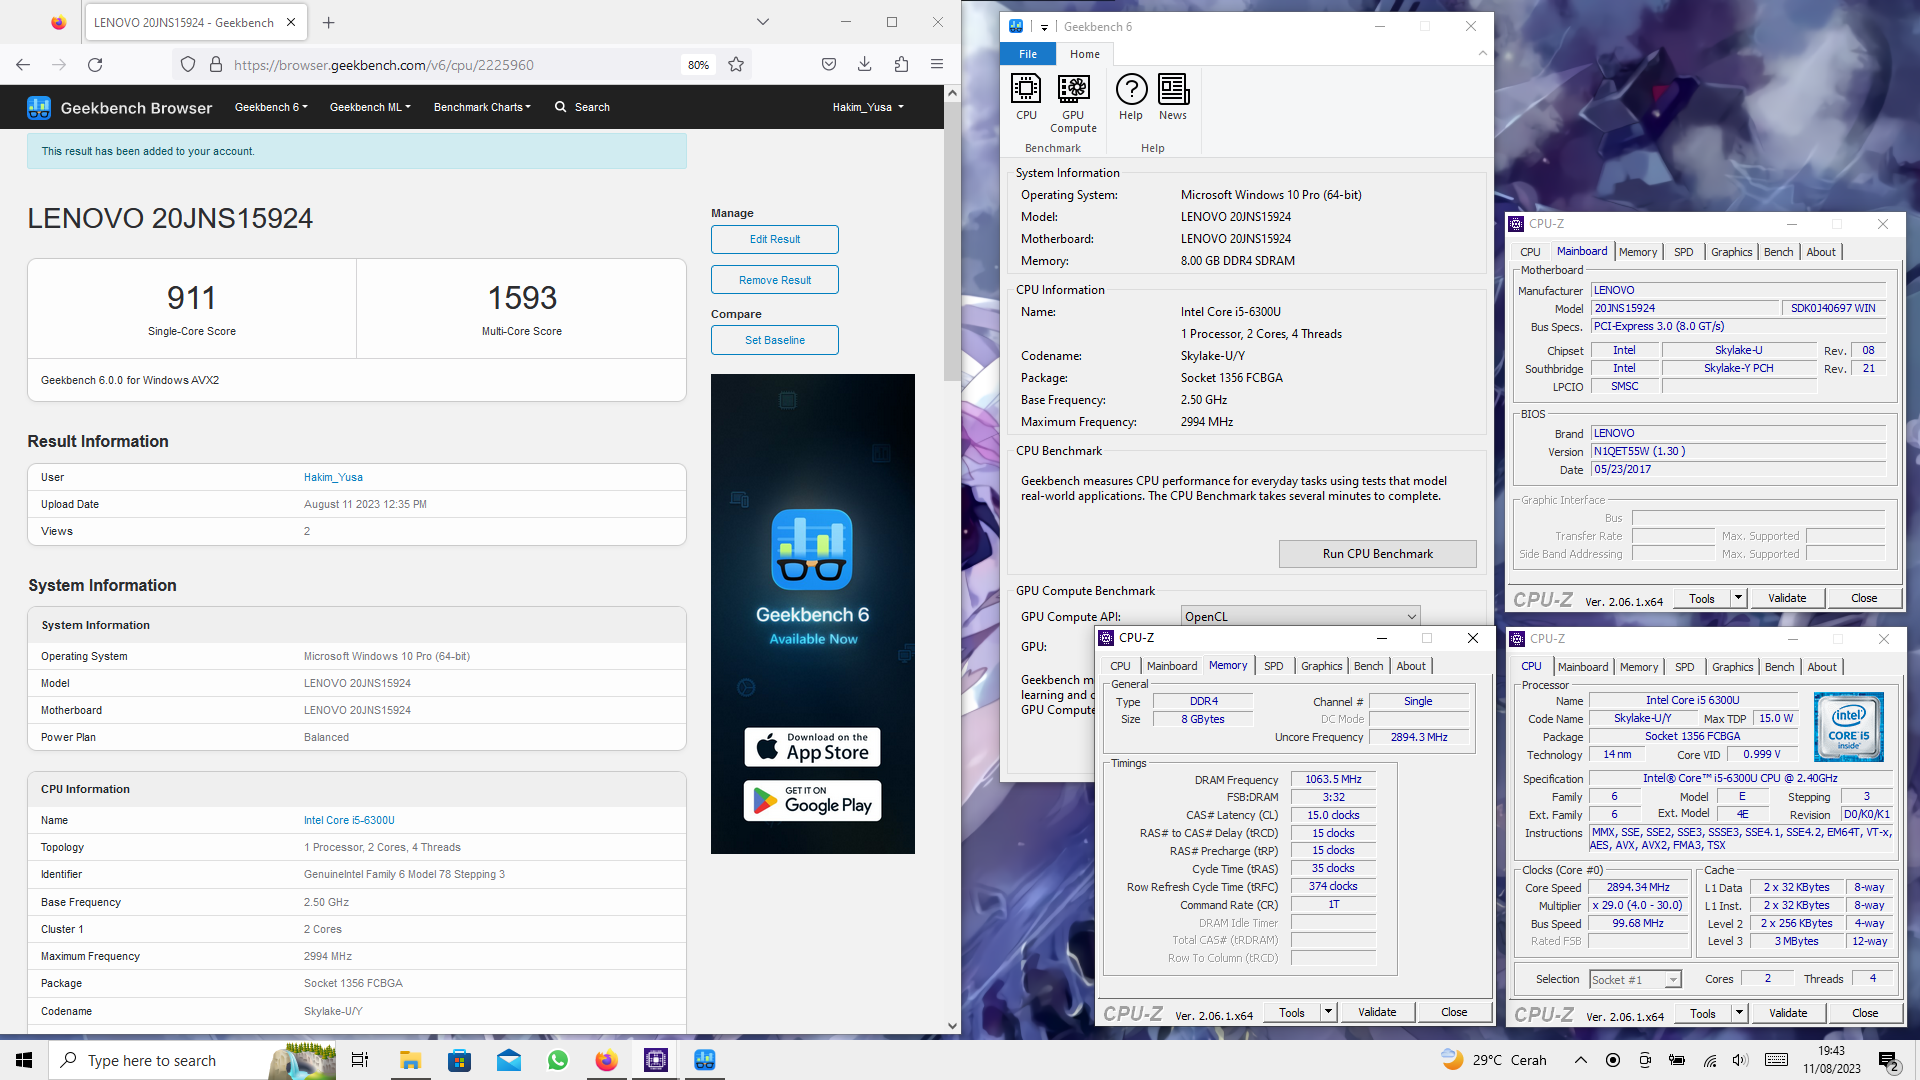The image size is (1920, 1080).
Task: Switch to CPU-Z from taskbar
Action: point(656,1060)
